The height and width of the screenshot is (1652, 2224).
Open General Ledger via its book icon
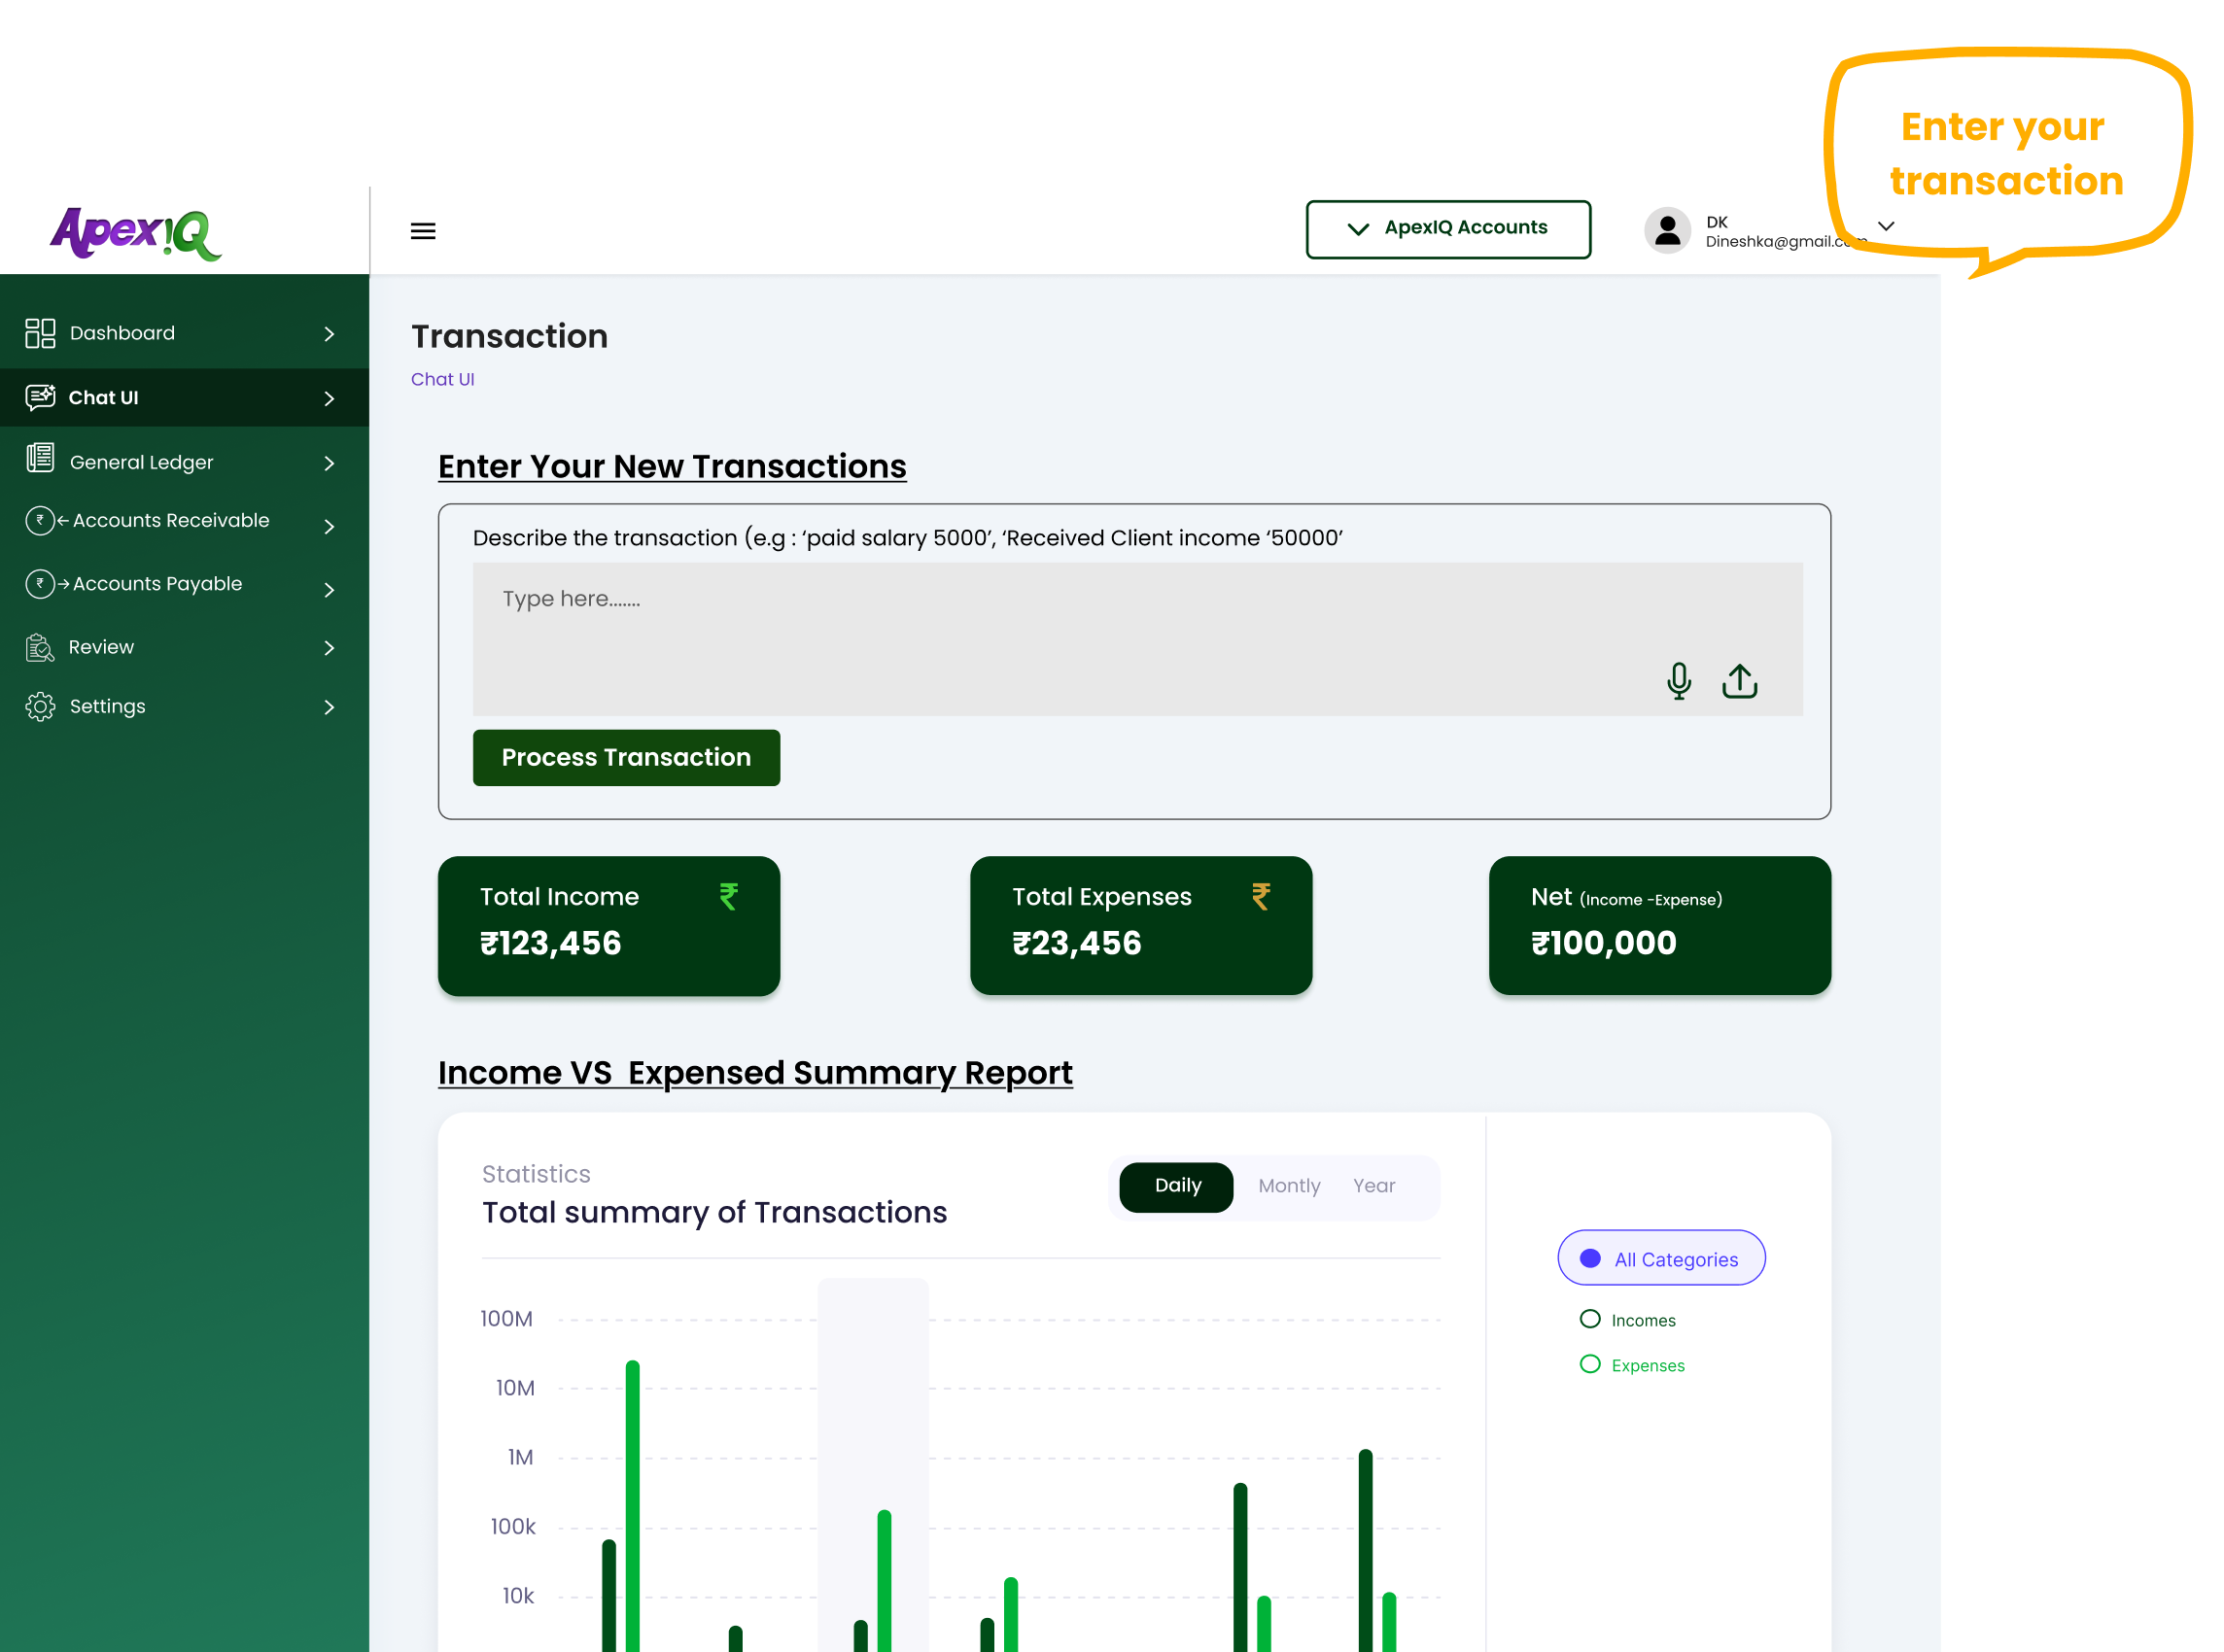(x=41, y=461)
